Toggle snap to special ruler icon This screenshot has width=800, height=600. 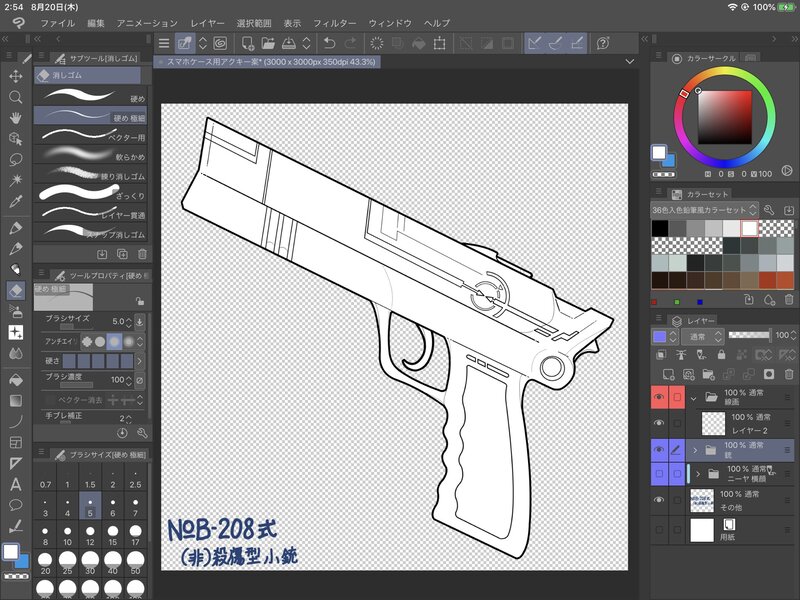(x=556, y=43)
